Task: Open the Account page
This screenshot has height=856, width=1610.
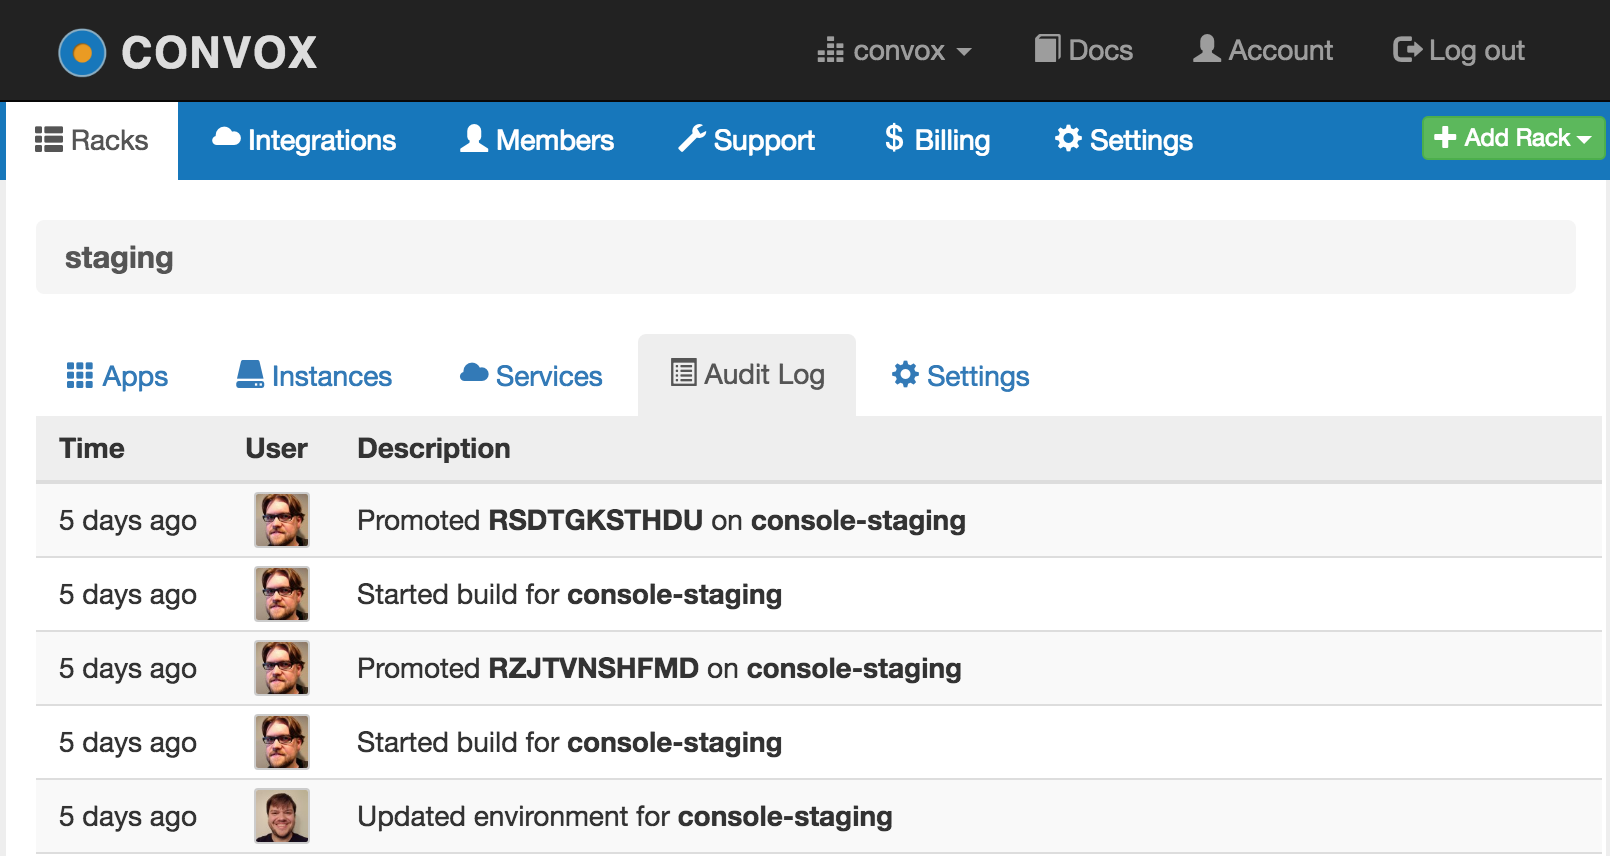Action: [x=1263, y=50]
